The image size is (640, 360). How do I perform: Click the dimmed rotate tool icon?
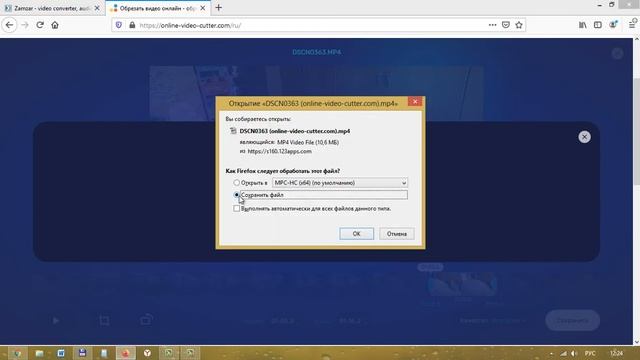tap(146, 320)
